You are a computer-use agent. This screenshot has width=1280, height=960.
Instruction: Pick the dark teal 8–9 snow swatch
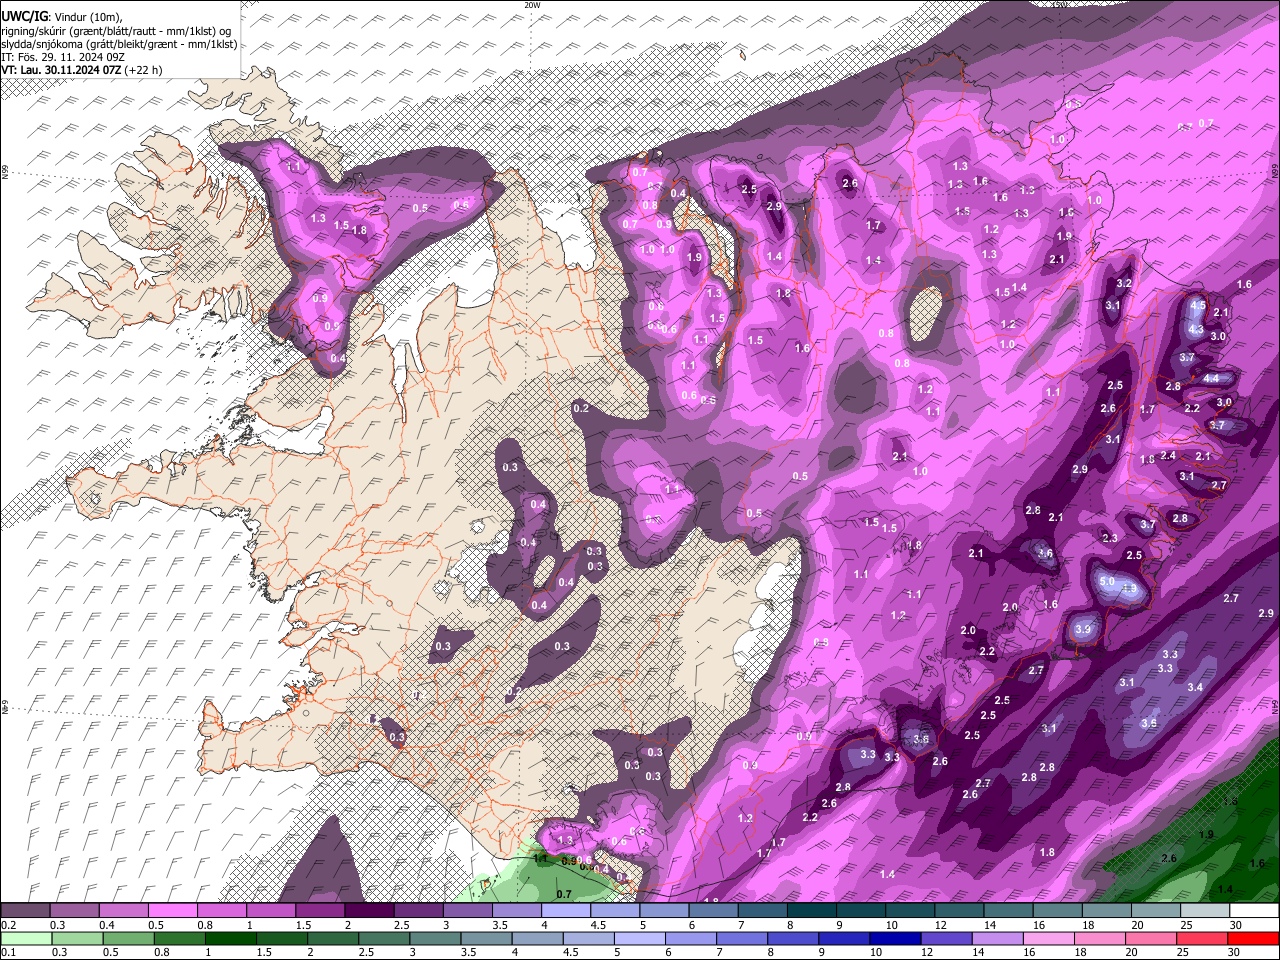[811, 911]
